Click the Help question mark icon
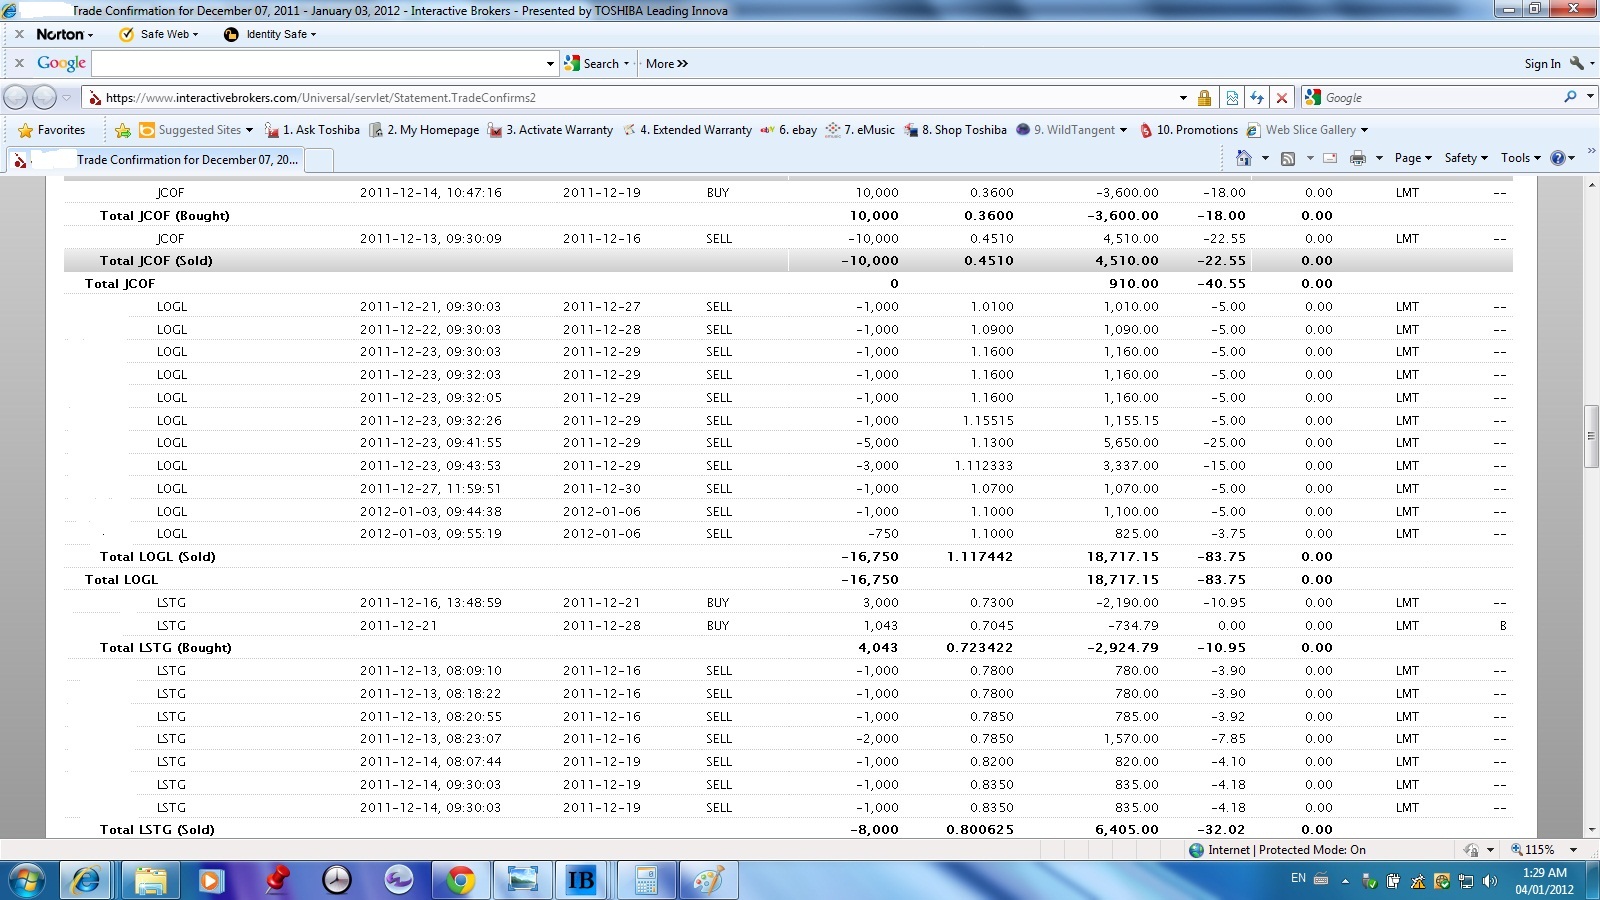The height and width of the screenshot is (900, 1600). tap(1557, 158)
